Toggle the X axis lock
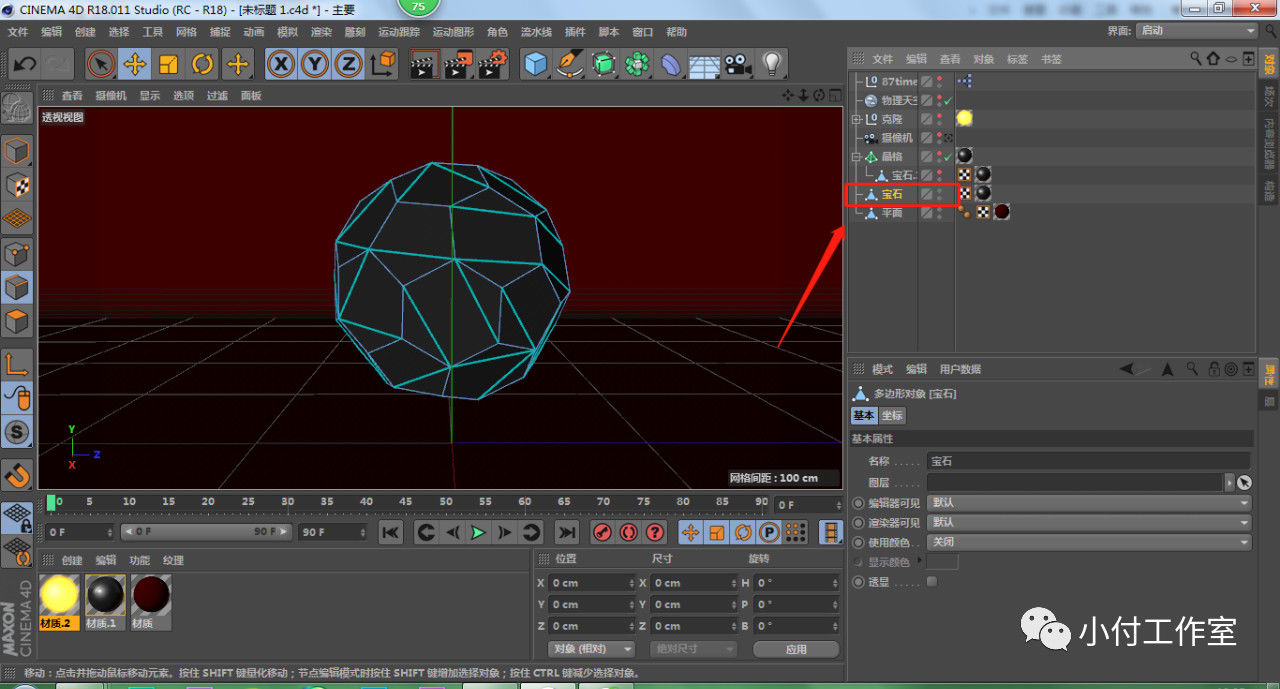 coord(282,65)
